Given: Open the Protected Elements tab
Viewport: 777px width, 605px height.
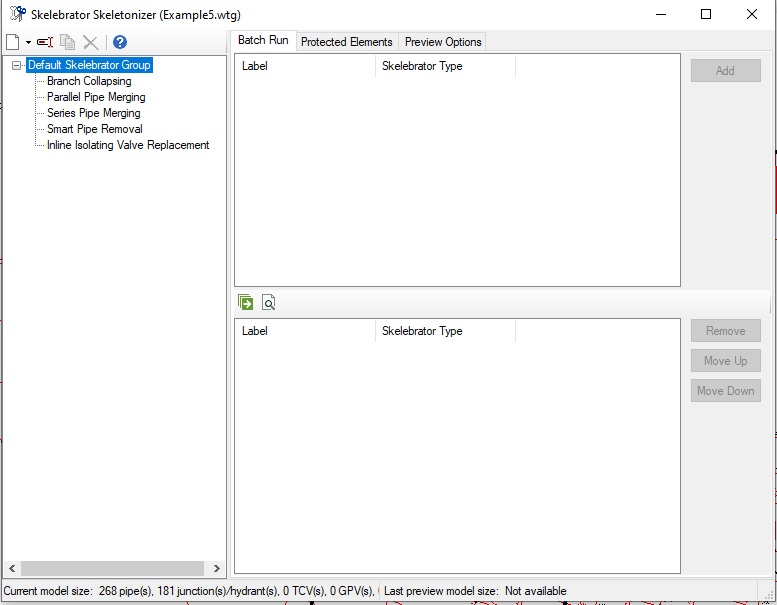Looking at the screenshot, I should click(x=346, y=42).
